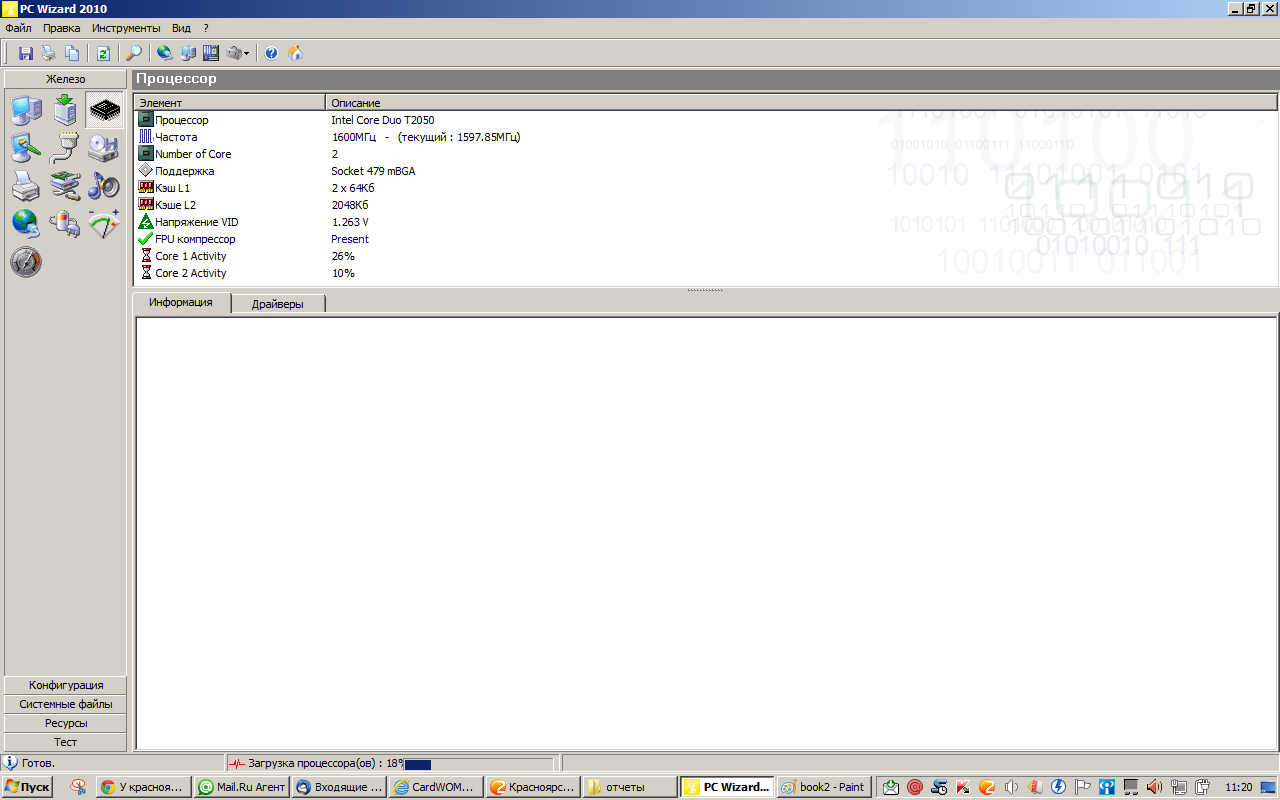Click the Socket 479 mBGA value
The height and width of the screenshot is (800, 1280).
click(373, 171)
